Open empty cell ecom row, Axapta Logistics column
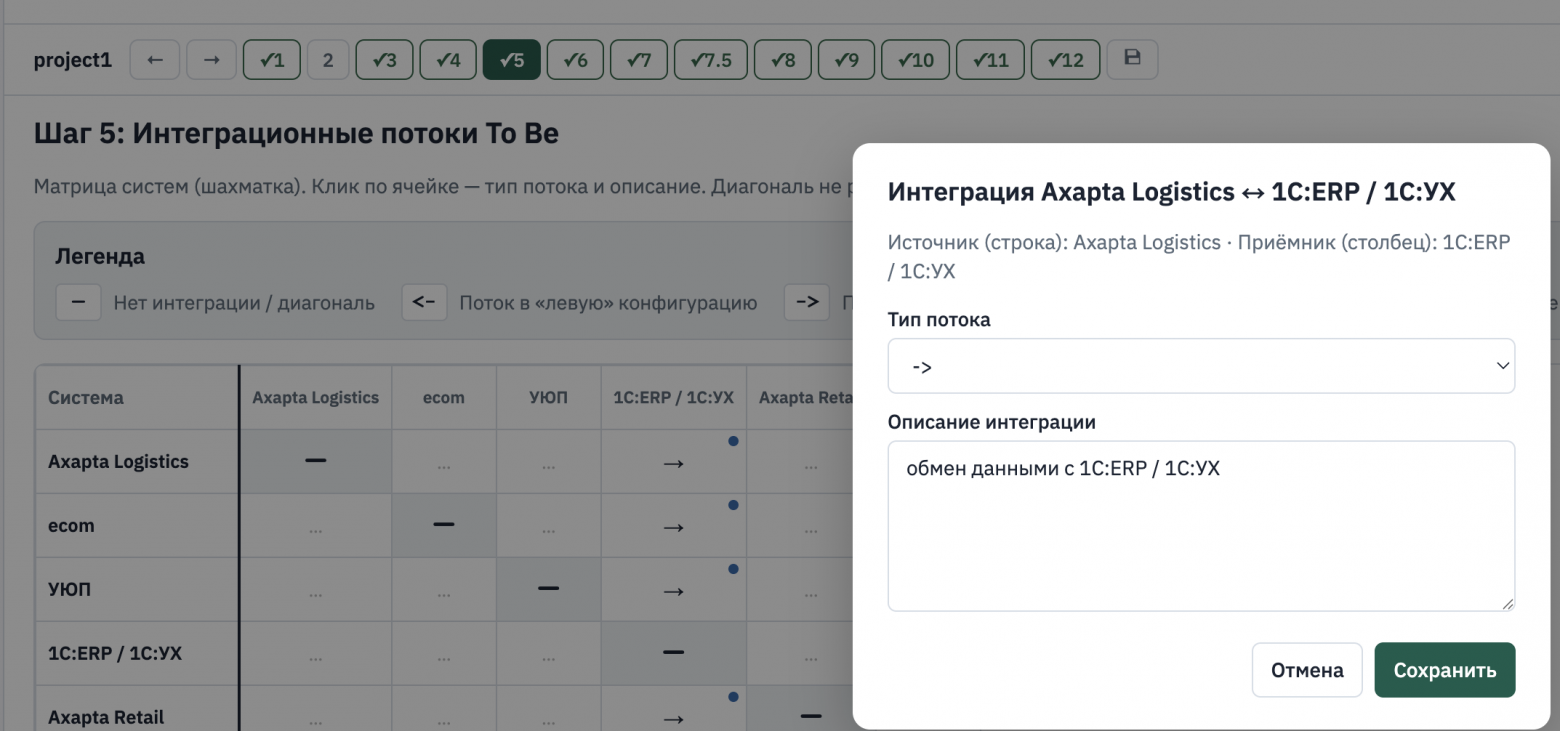This screenshot has width=1560, height=731. coord(316,526)
